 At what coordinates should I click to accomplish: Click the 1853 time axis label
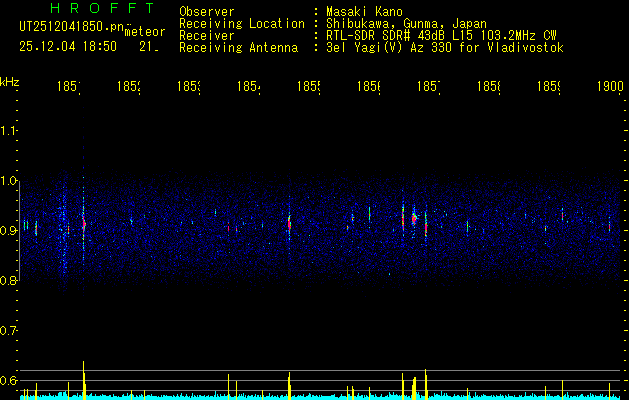click(189, 86)
